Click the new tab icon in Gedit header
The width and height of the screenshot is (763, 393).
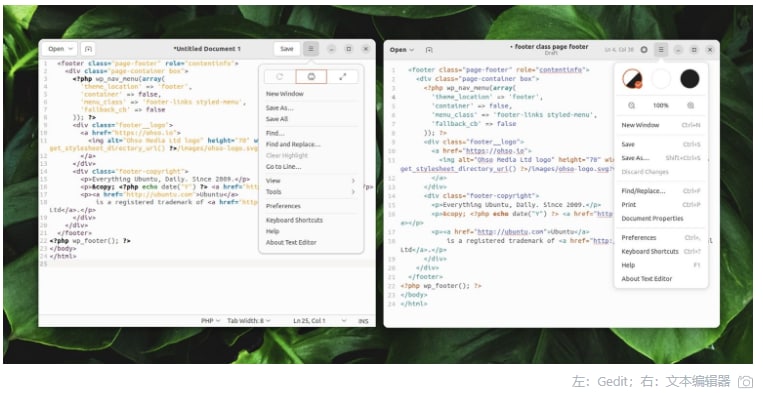point(88,49)
